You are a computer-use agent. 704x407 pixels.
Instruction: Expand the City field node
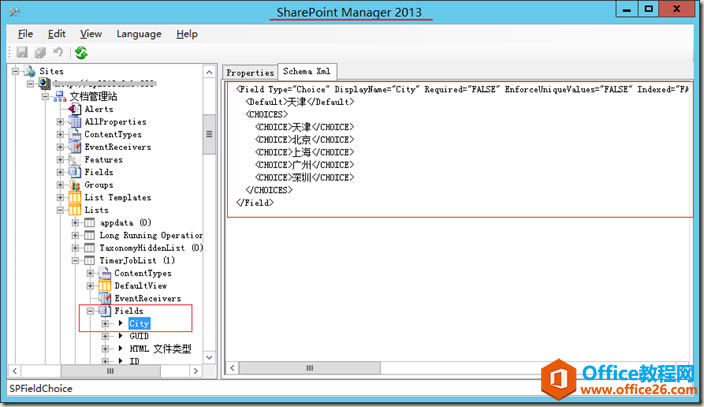[x=105, y=323]
